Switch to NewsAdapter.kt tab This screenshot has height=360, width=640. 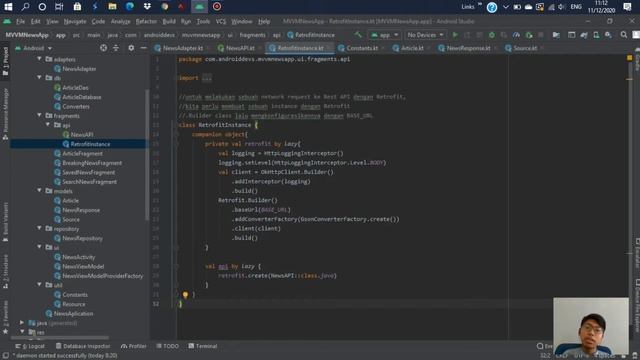[x=182, y=48]
